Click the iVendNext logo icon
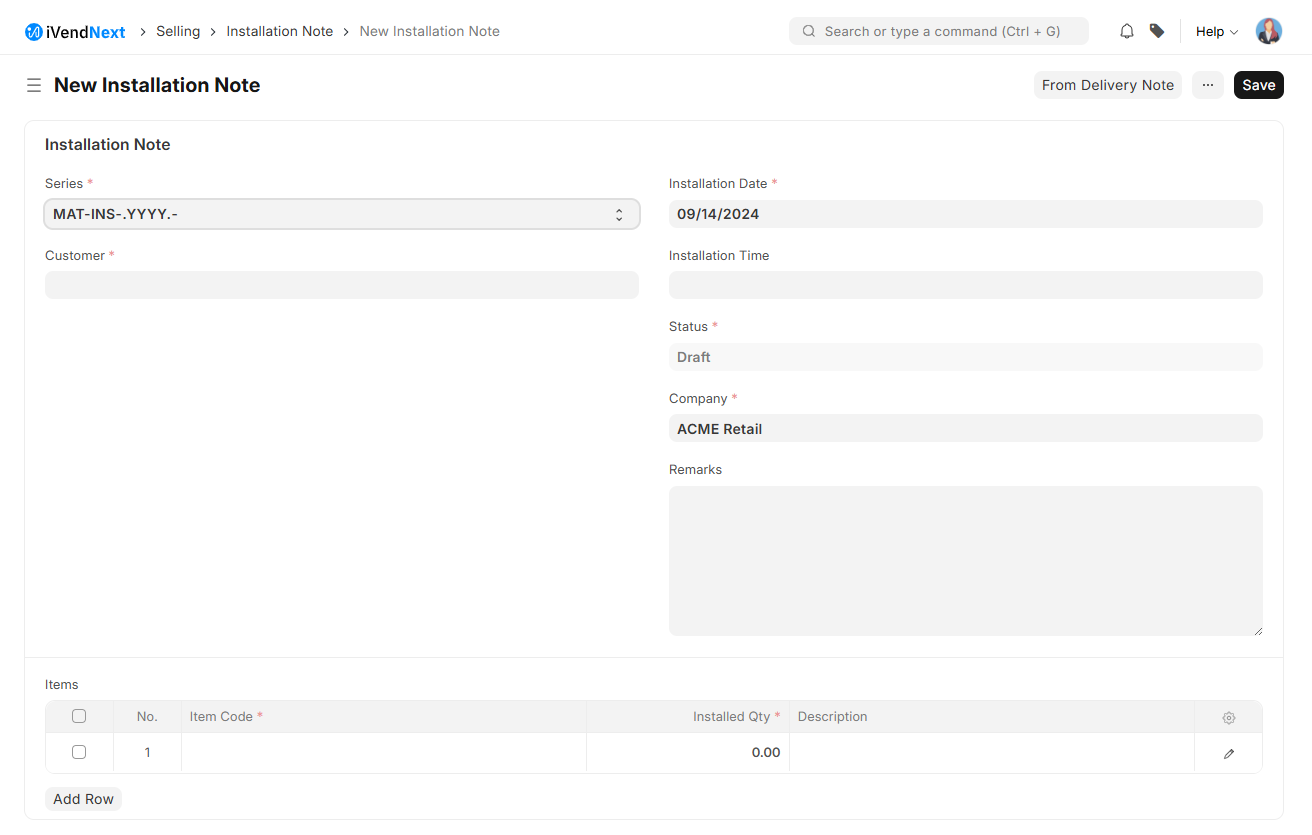 coord(34,32)
